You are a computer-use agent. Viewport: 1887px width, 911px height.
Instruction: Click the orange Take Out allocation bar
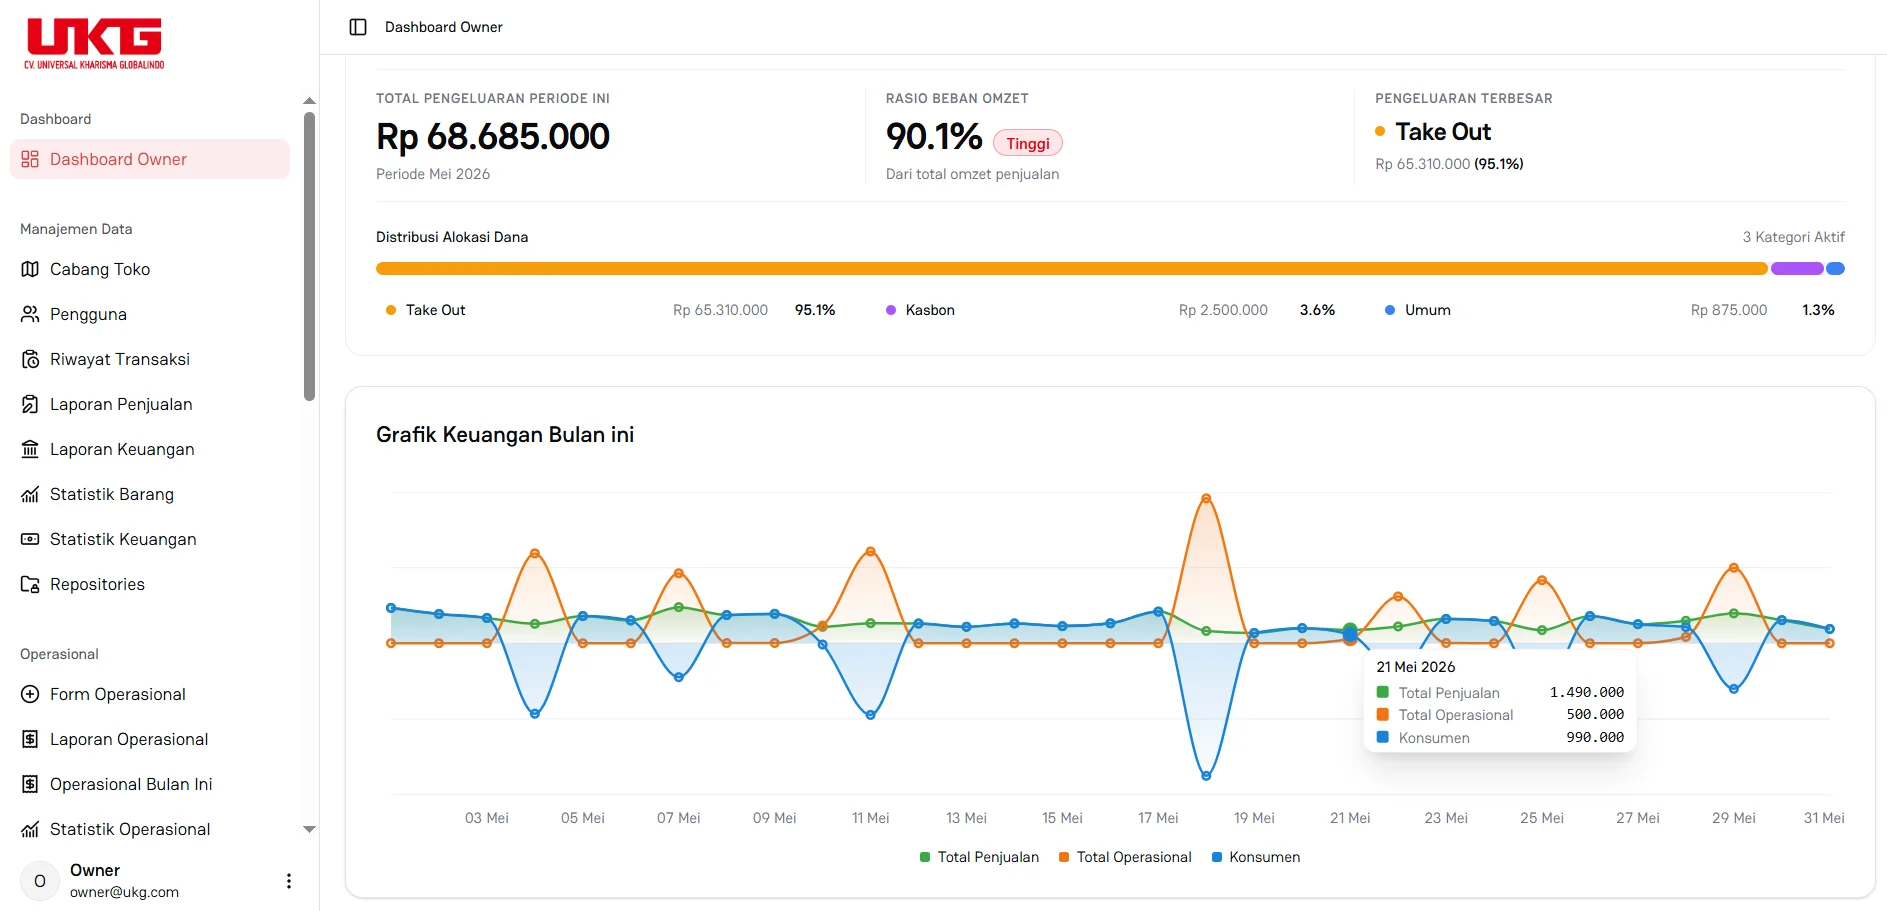(x=1071, y=268)
